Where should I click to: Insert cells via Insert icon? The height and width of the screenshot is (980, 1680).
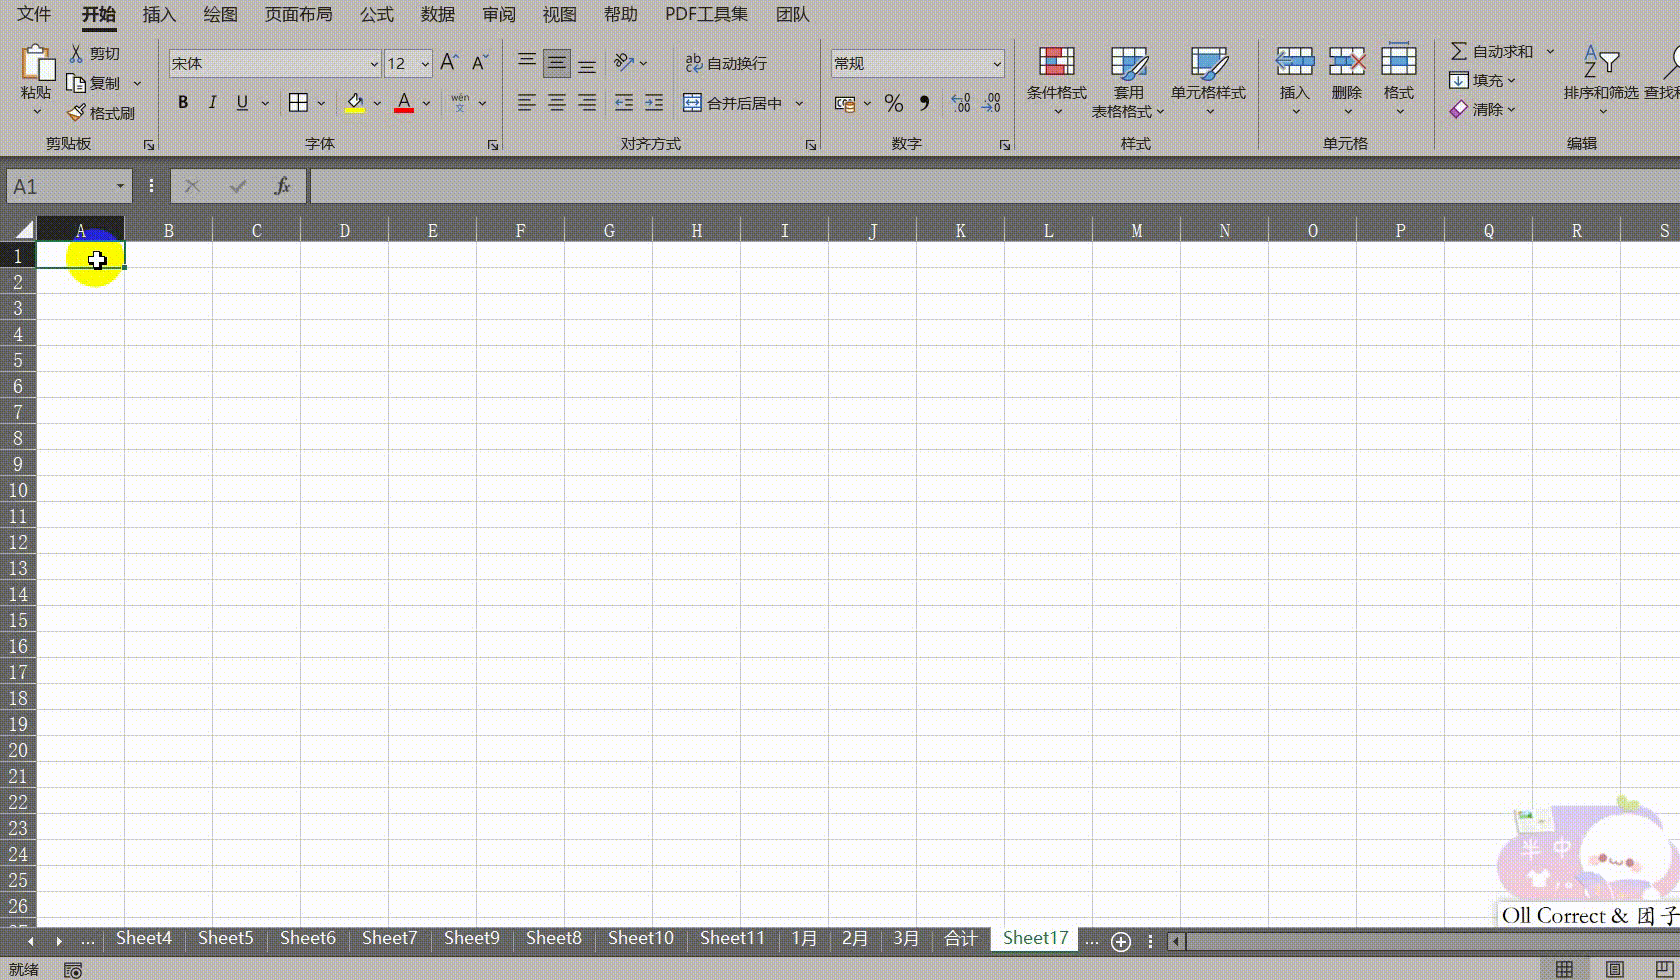click(1295, 62)
